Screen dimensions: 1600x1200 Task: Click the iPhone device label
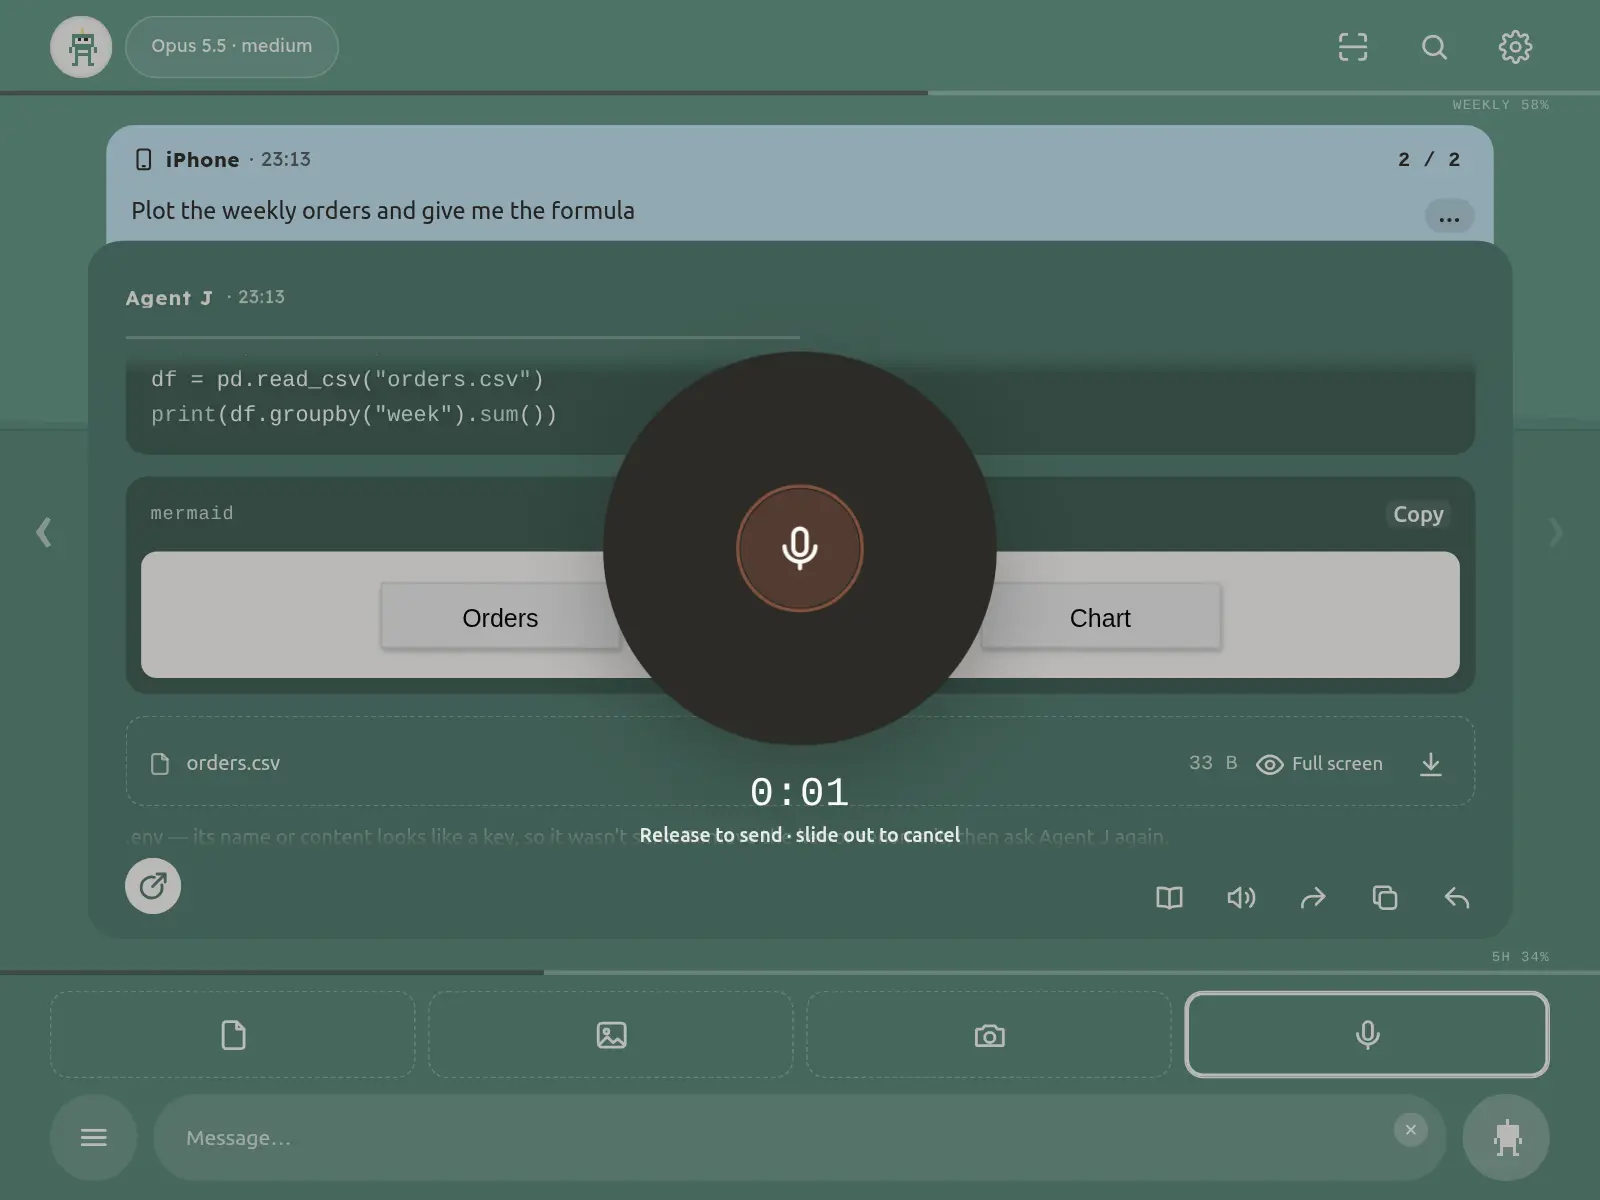202,160
